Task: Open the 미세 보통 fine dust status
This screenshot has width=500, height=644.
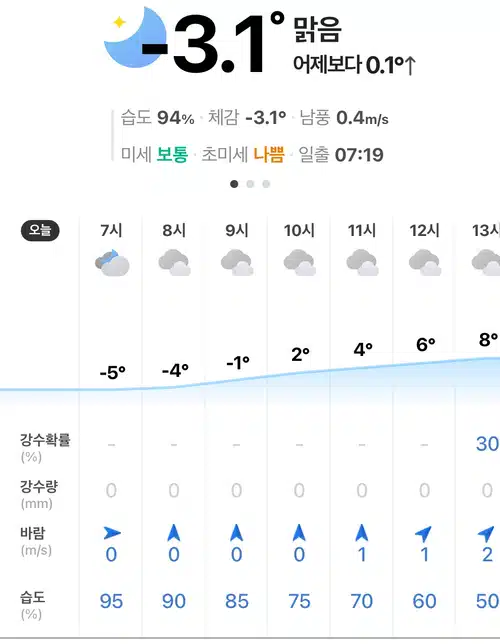Action: 154,154
